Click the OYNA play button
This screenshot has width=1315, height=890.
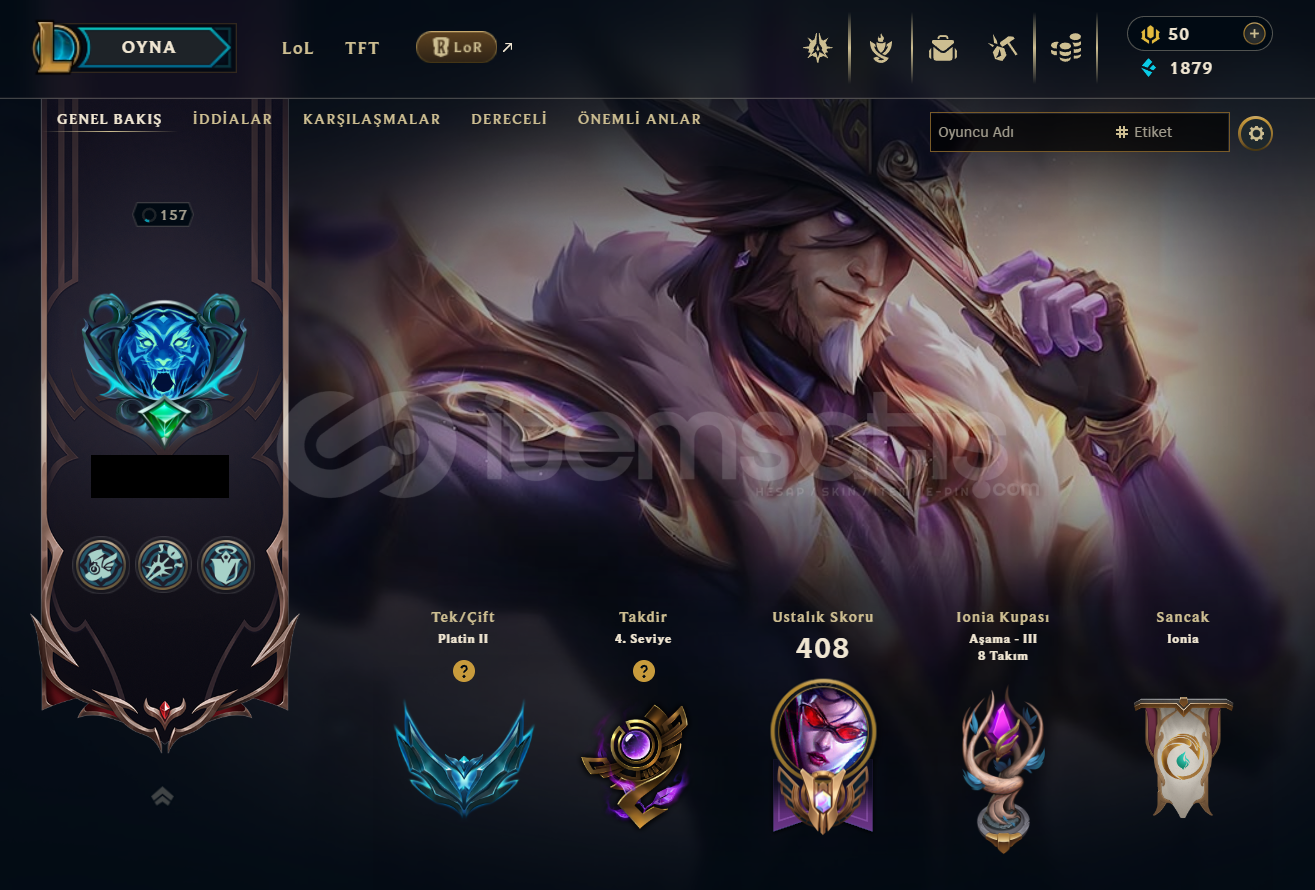150,47
